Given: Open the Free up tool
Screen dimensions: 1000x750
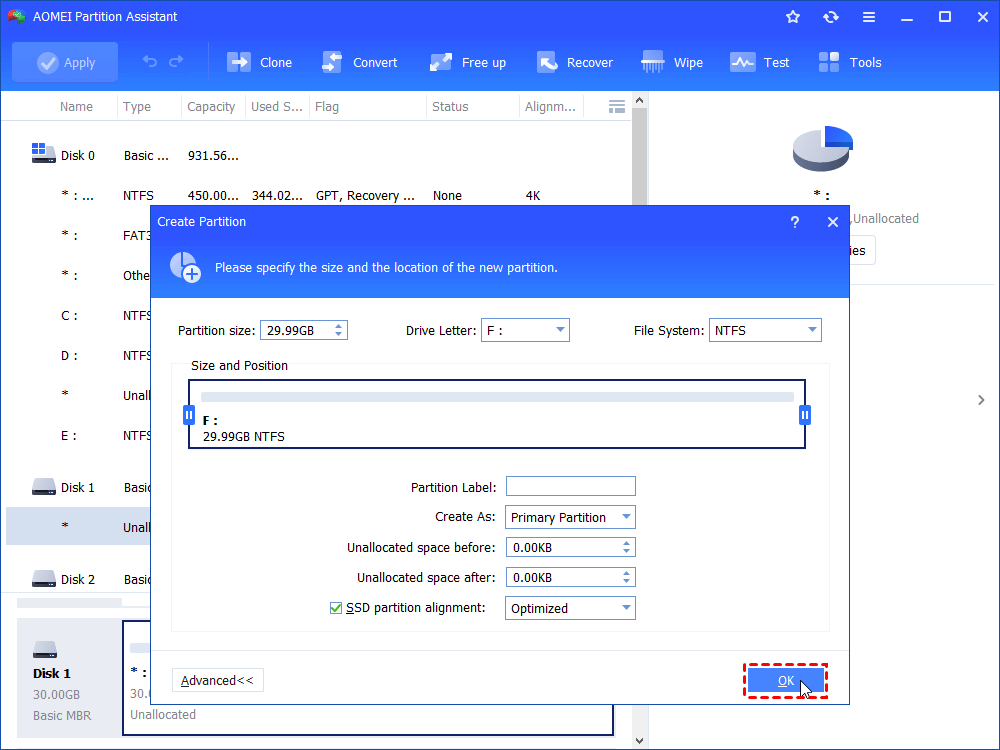Looking at the screenshot, I should [x=467, y=62].
